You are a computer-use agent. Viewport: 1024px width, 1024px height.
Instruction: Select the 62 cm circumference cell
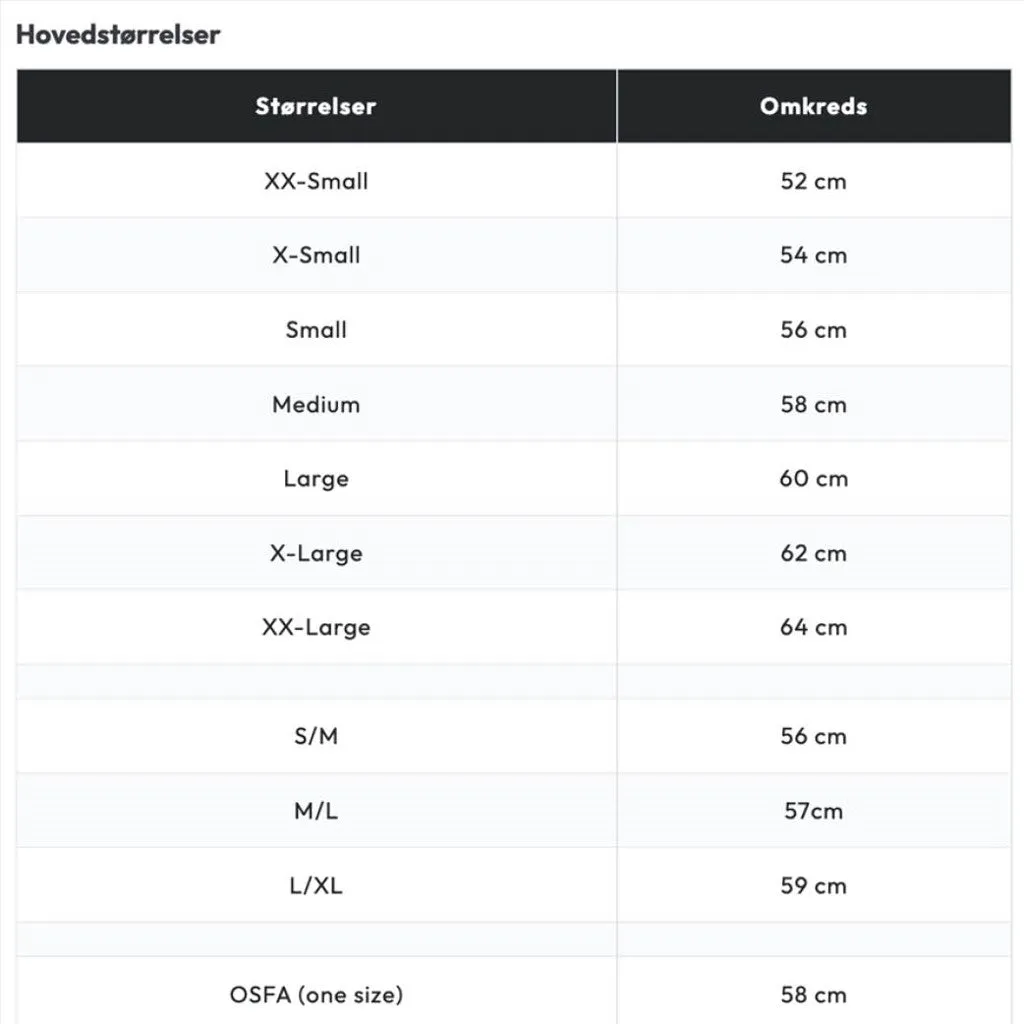coord(814,553)
